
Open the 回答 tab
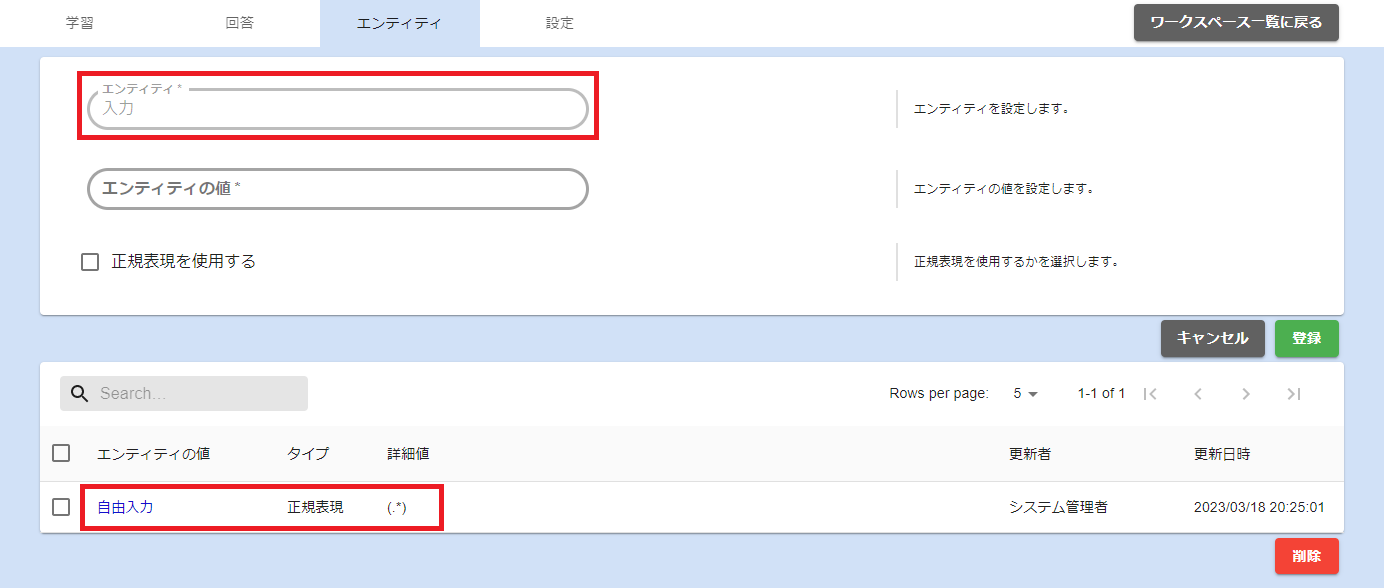point(240,23)
